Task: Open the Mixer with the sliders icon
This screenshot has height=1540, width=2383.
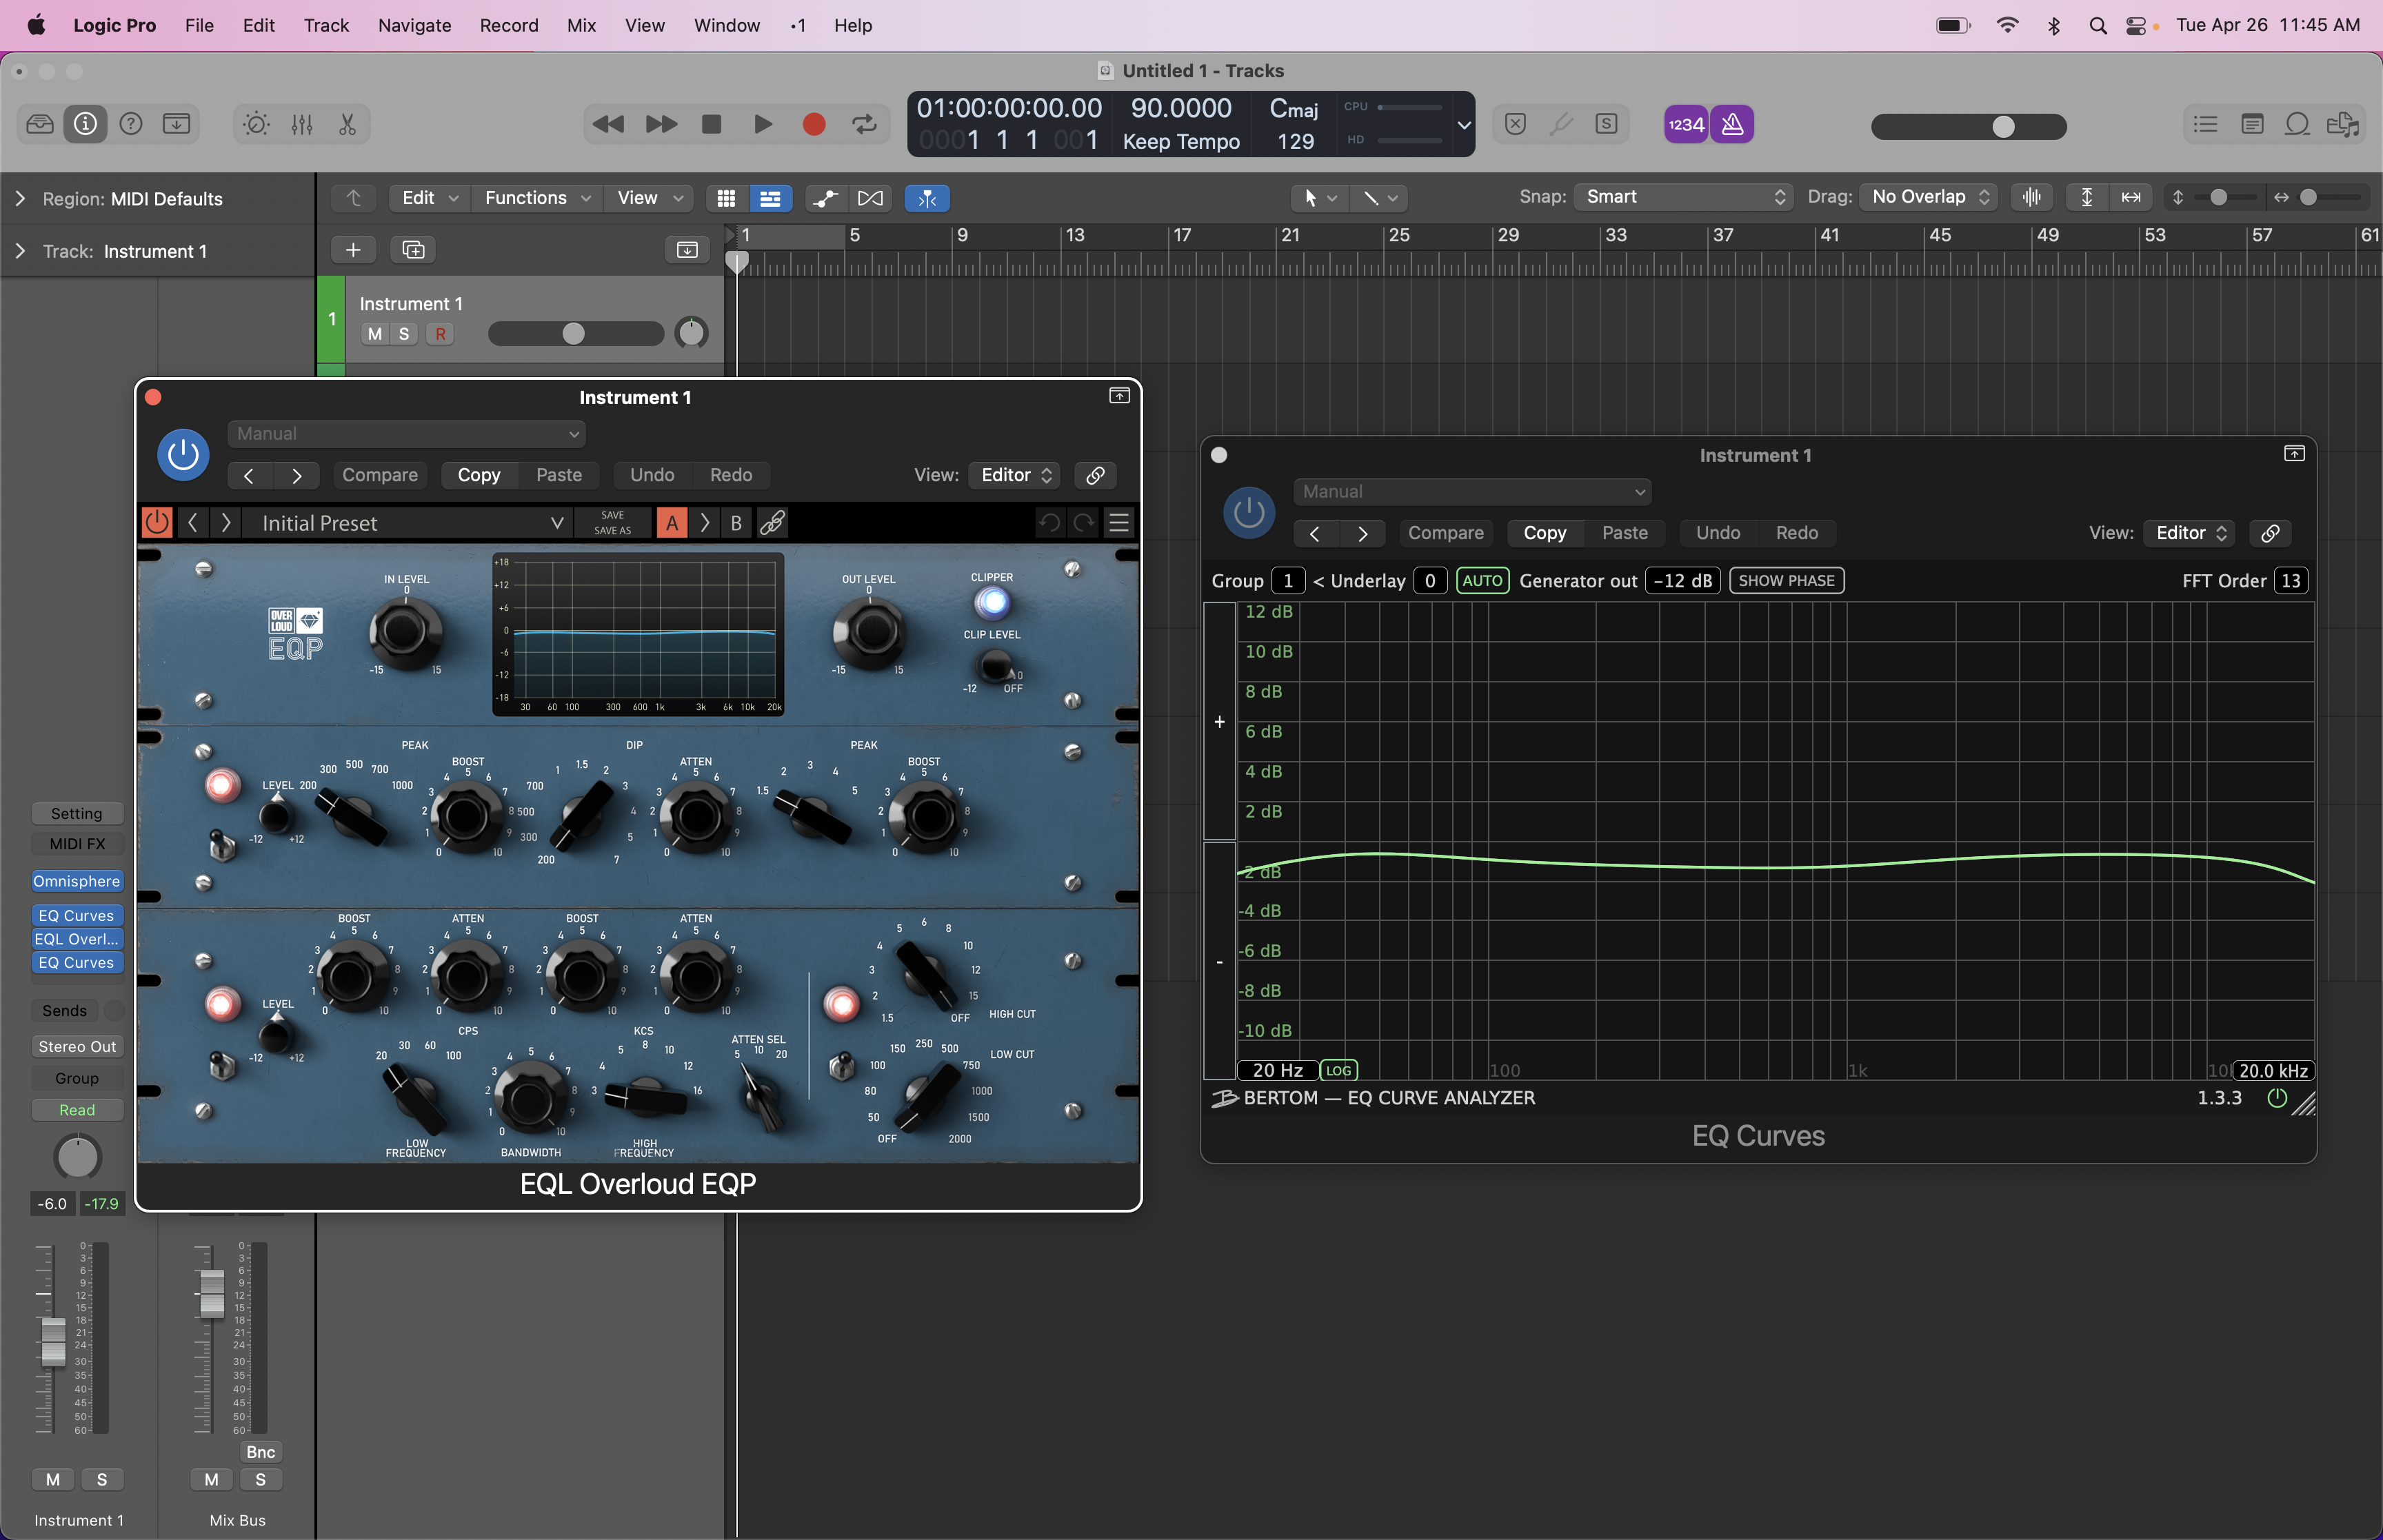Action: 302,124
